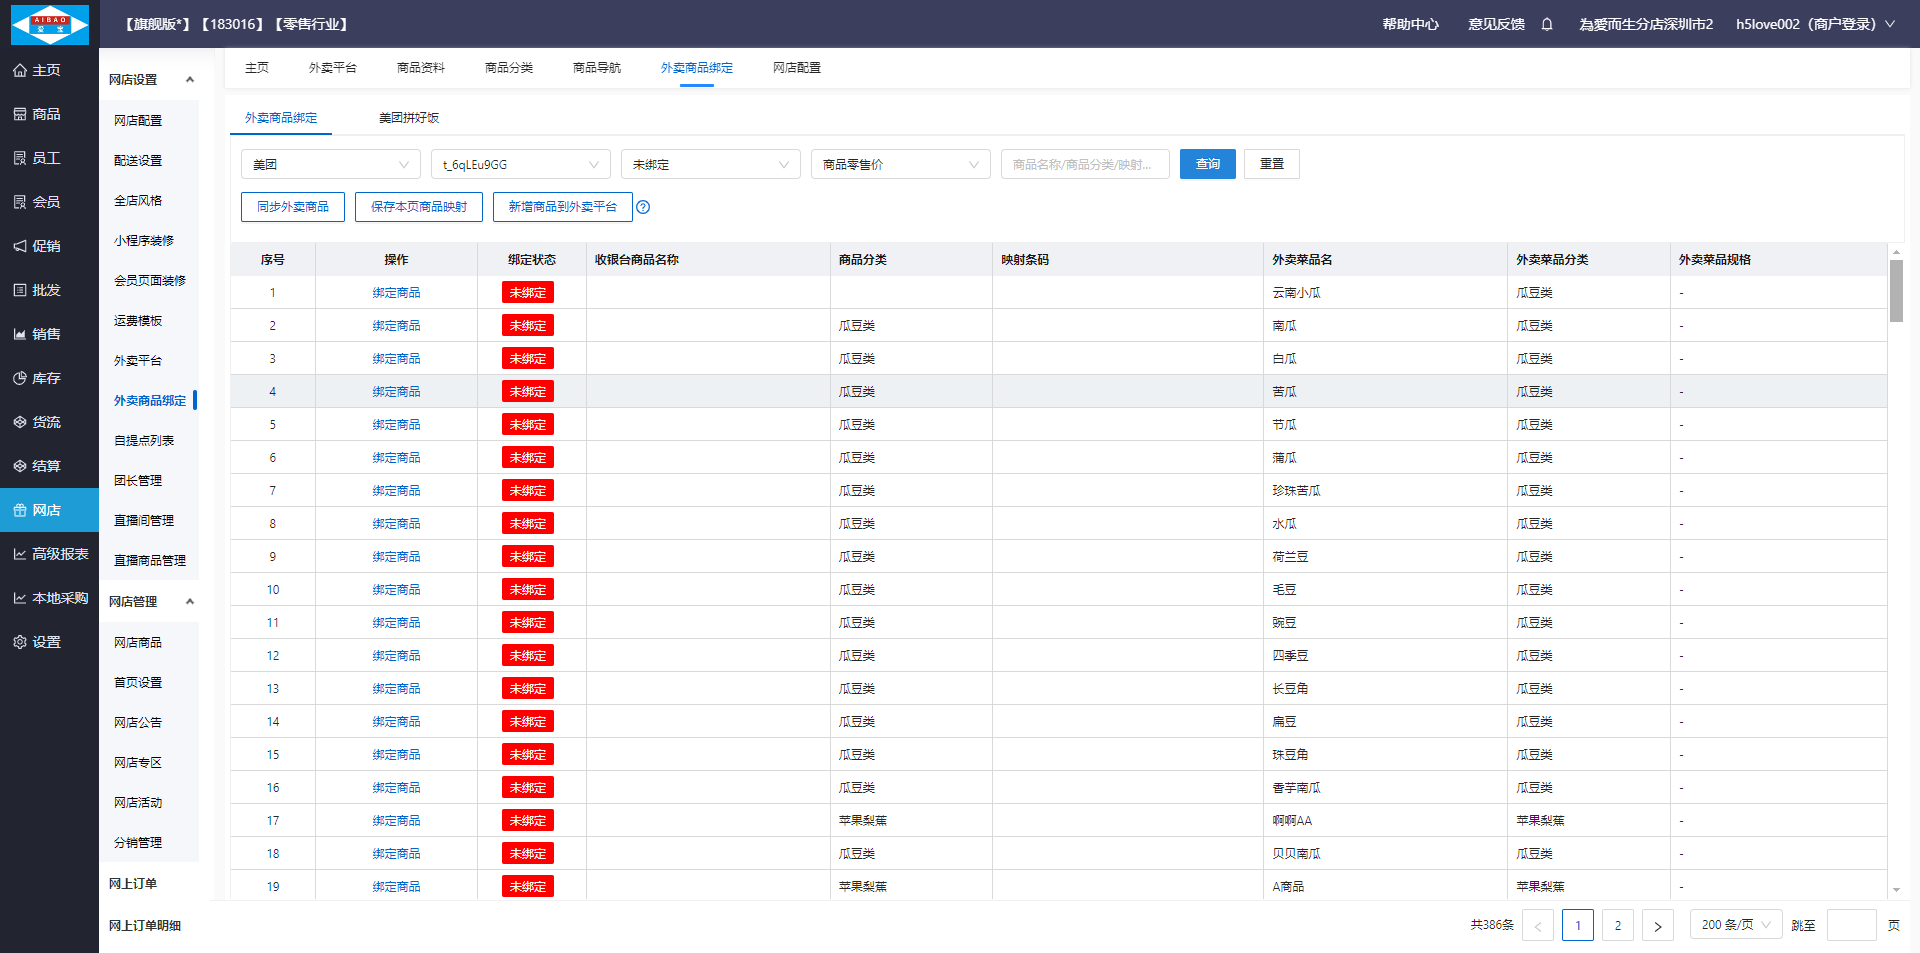Open the 设置 gear sidebar icon
This screenshot has height=953, width=1920.
(x=19, y=642)
